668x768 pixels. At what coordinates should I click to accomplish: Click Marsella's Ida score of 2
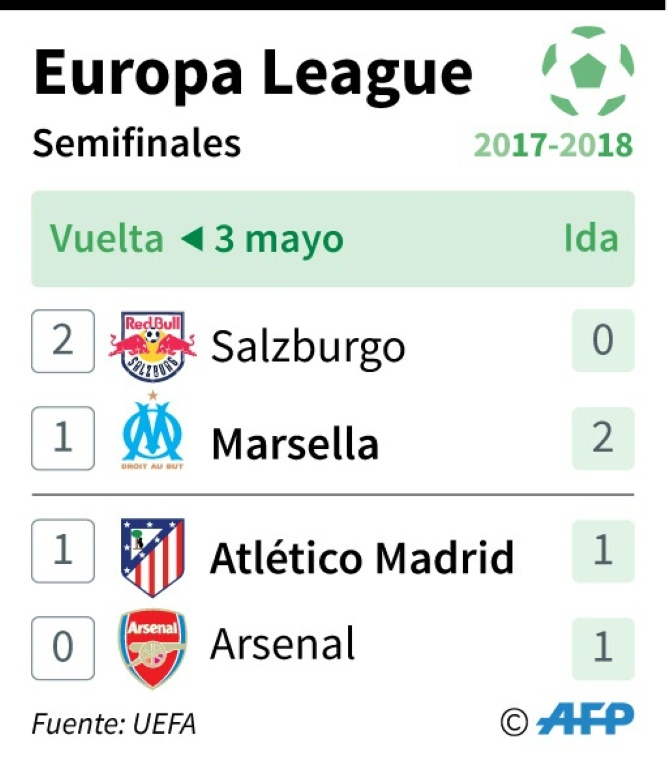click(603, 438)
